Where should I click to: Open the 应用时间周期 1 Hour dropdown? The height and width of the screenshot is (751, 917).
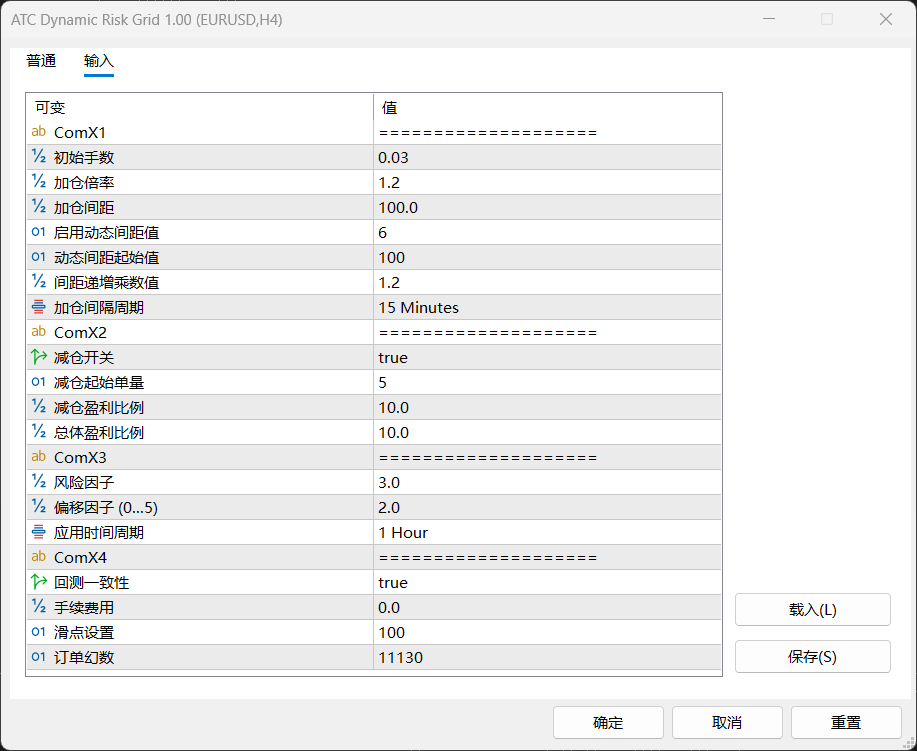[547, 532]
